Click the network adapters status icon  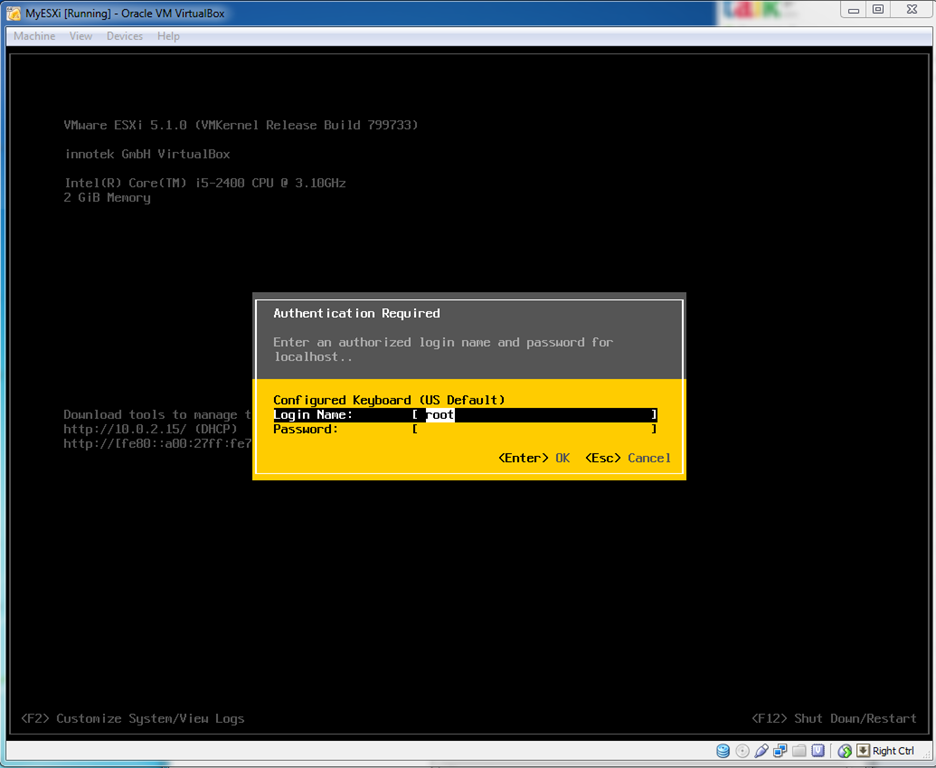(x=780, y=751)
